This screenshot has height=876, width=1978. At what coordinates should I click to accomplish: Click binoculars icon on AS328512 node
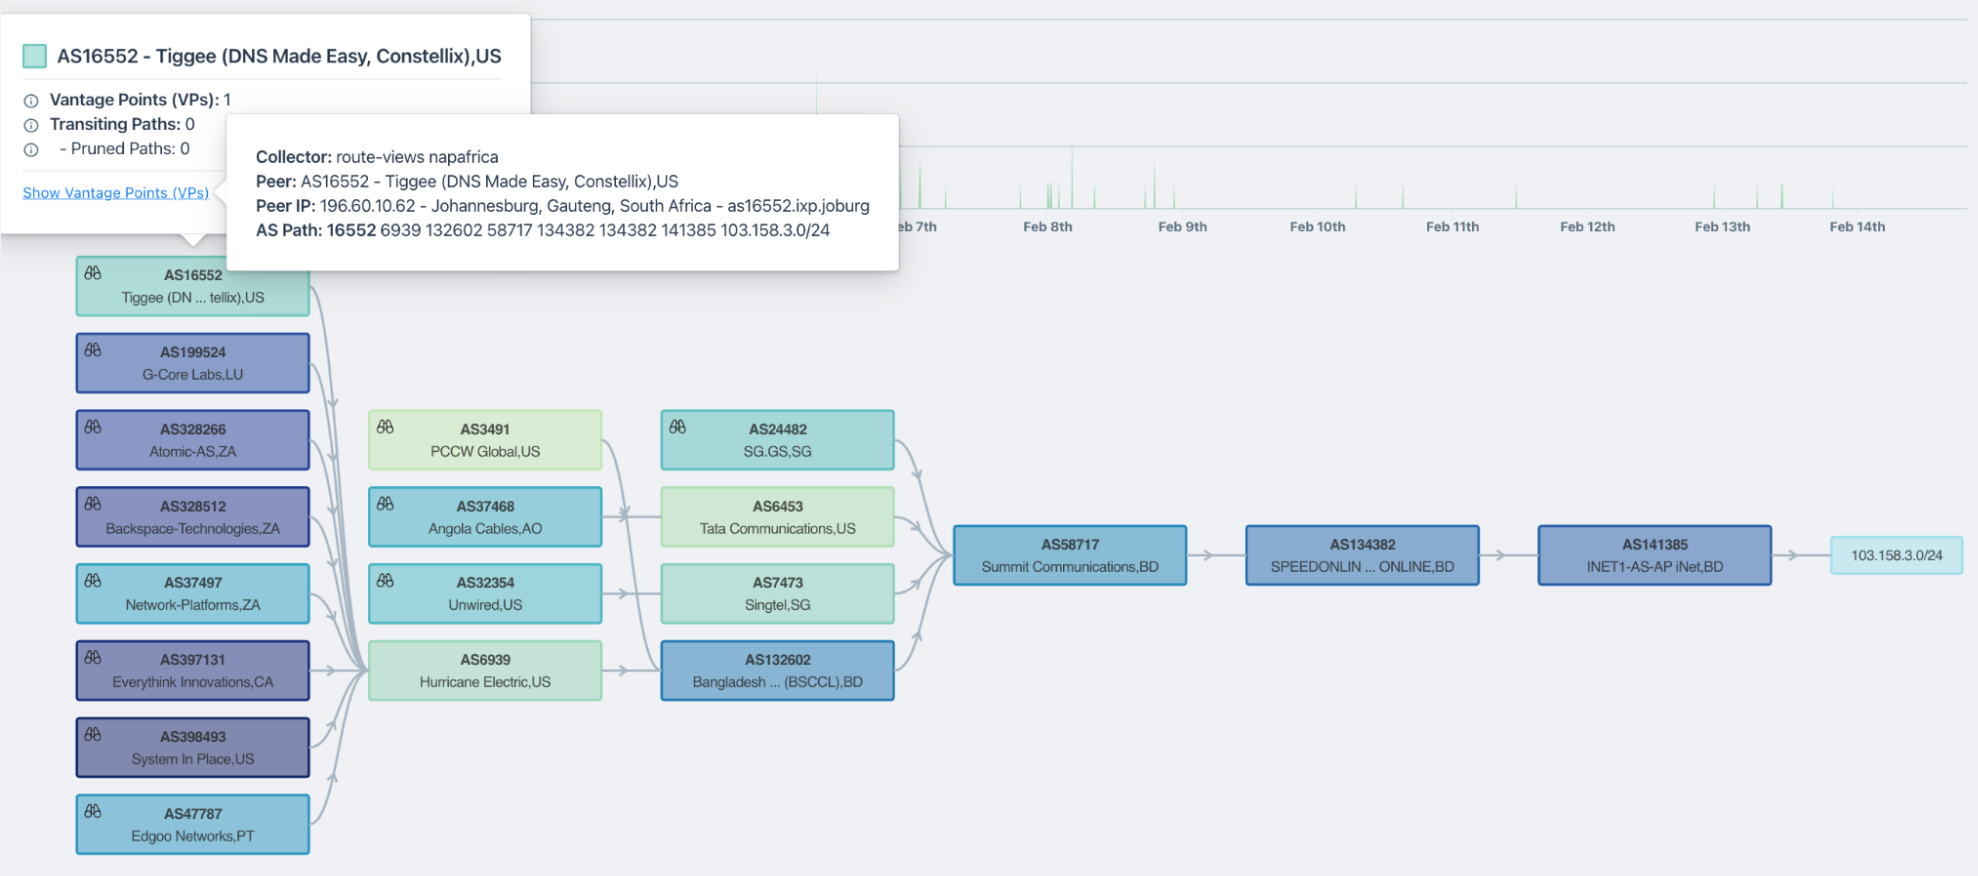pos(93,504)
